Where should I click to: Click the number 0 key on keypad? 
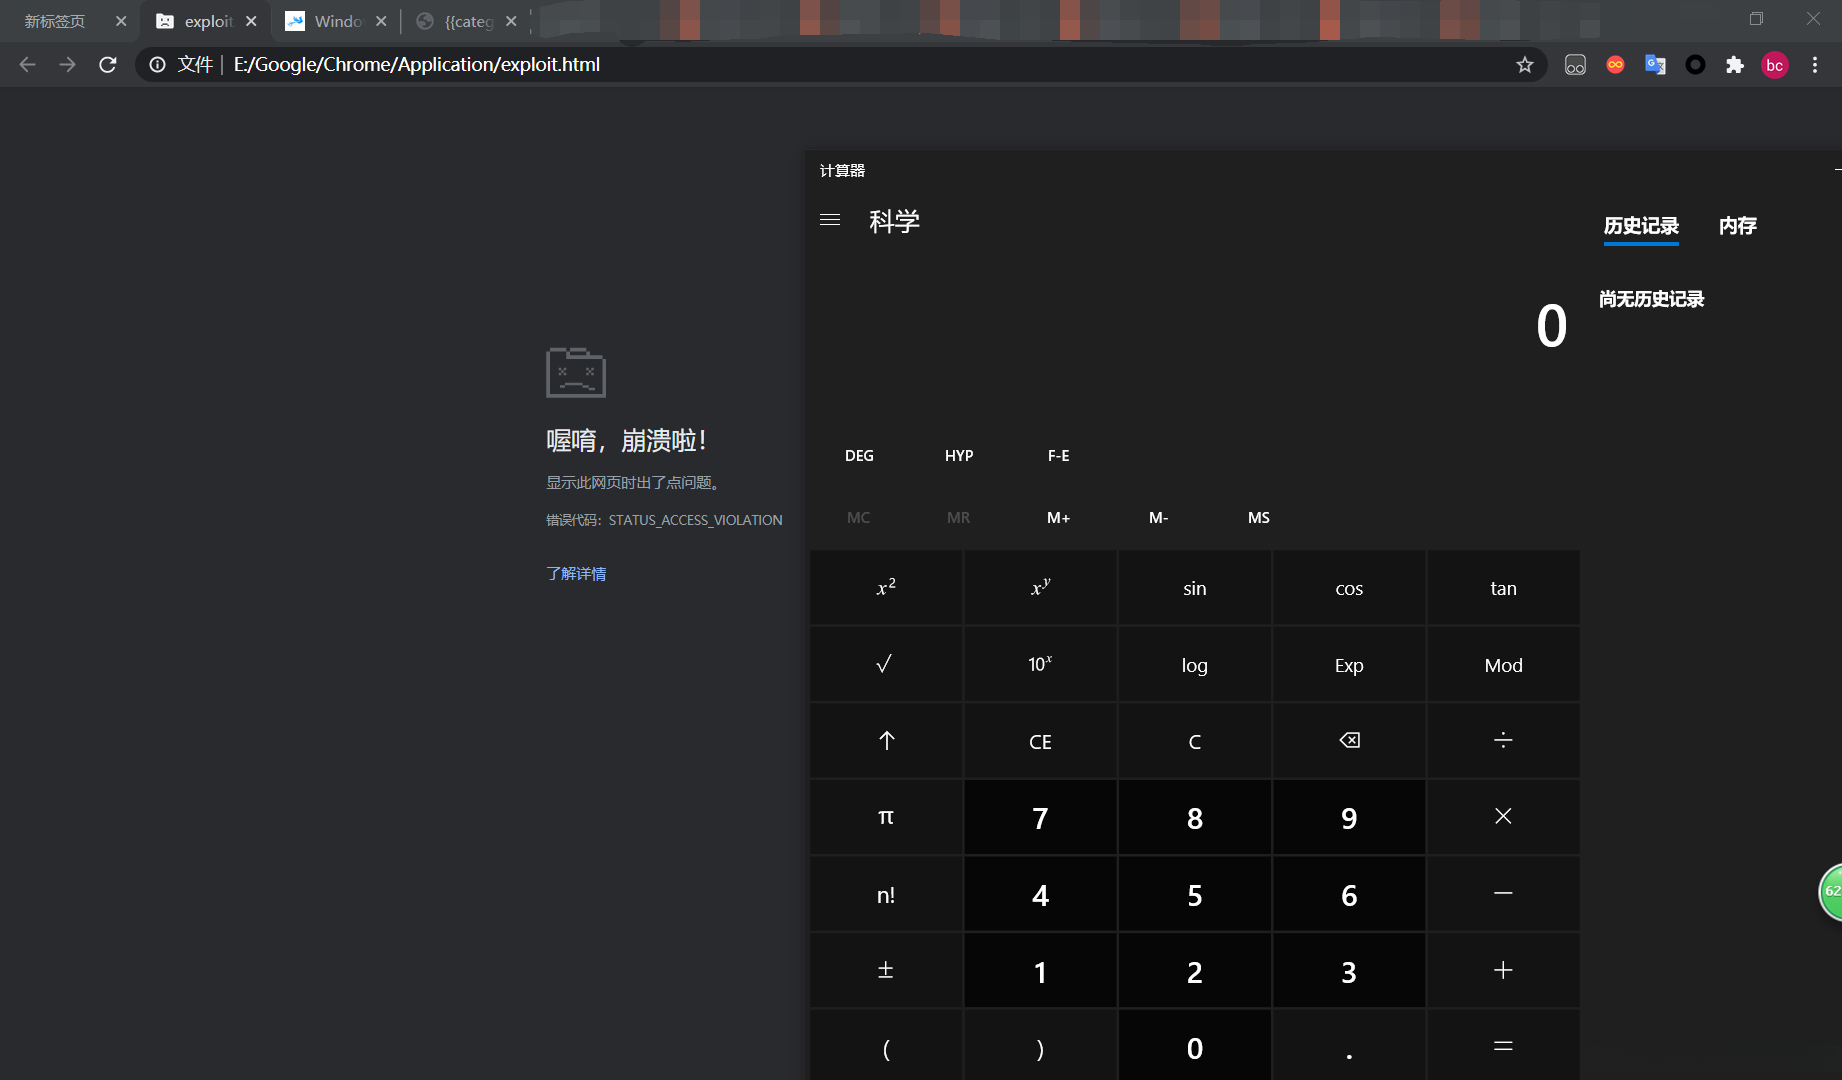pos(1194,1046)
